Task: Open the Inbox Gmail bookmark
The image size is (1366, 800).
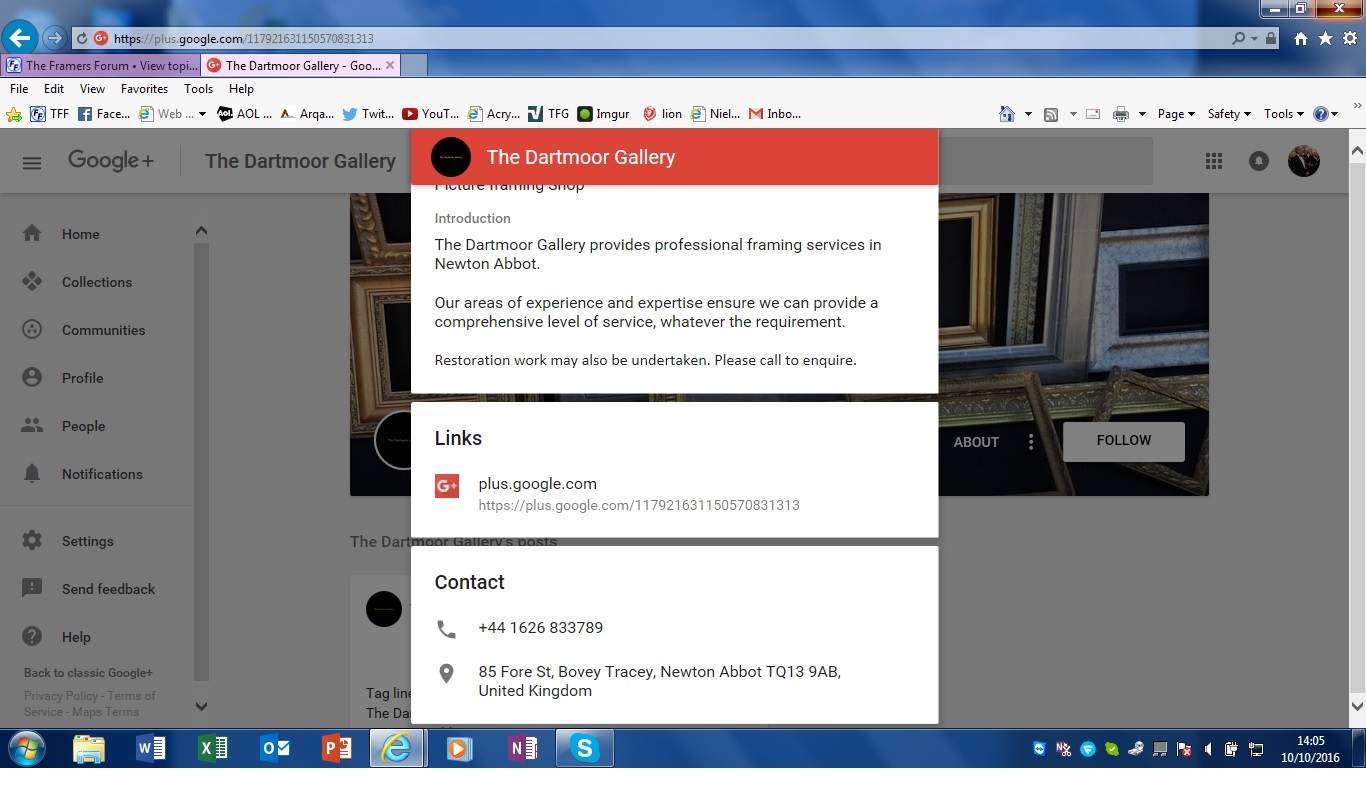Action: tap(775, 114)
